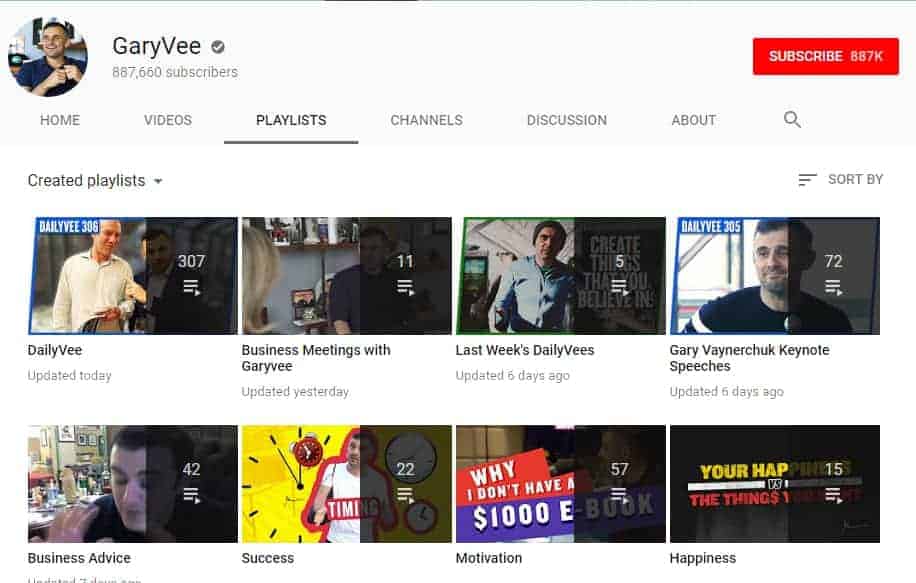
Task: Click the sort lines icon next to SORT BY
Action: 807,179
